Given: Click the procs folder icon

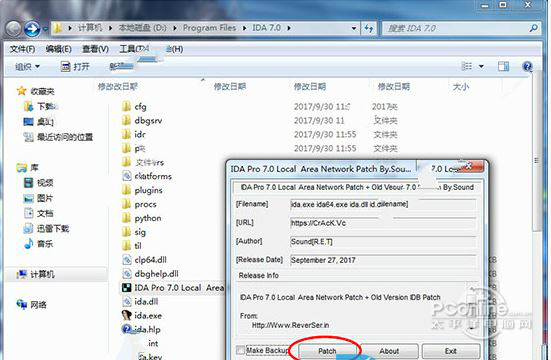Looking at the screenshot, I should (x=126, y=204).
